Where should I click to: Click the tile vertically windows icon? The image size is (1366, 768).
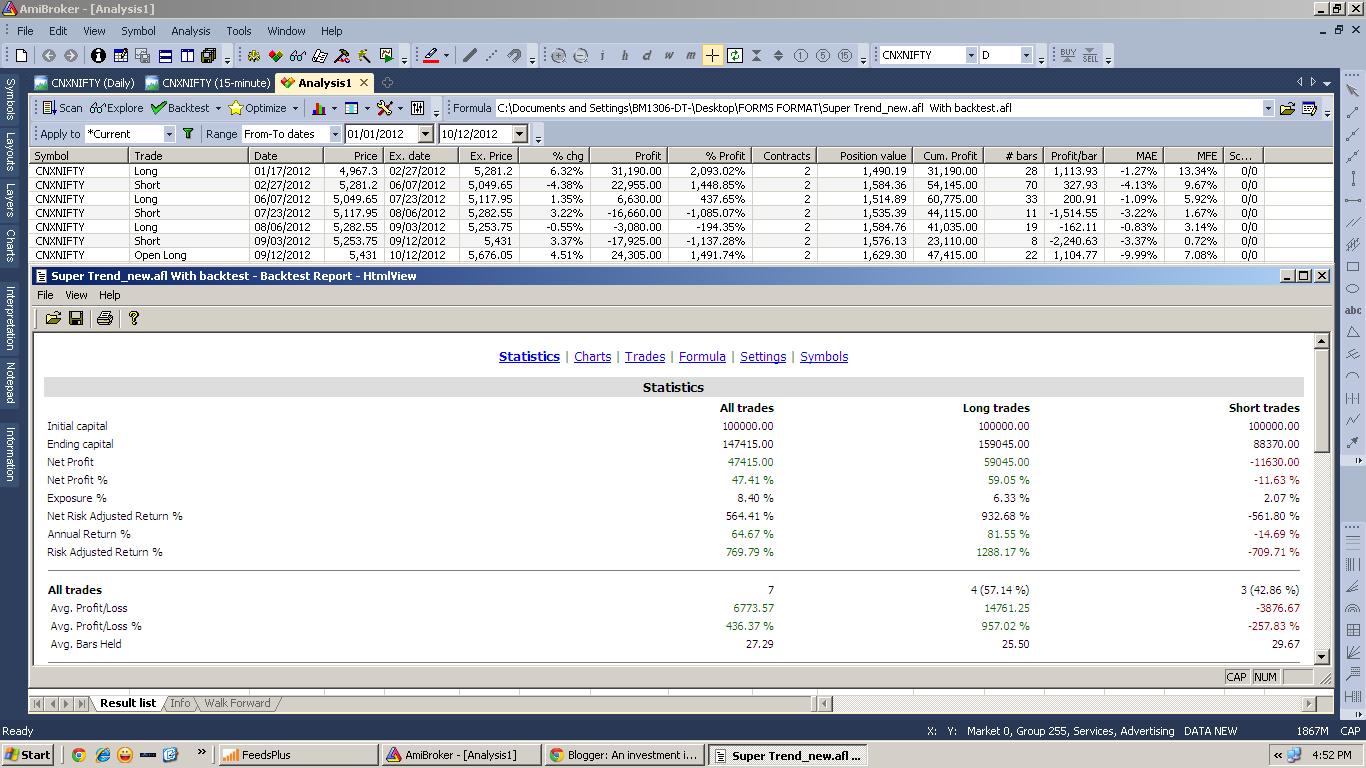tap(187, 56)
